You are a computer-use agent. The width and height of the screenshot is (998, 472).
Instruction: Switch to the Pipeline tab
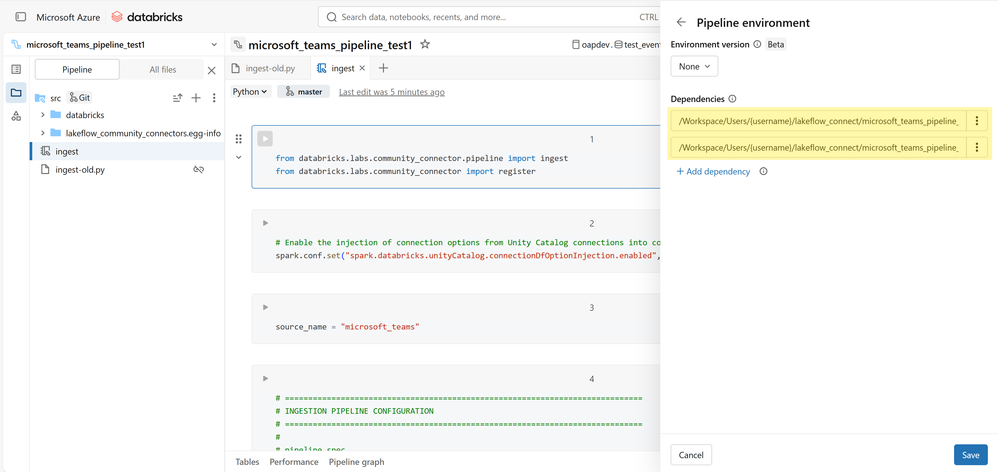77,69
